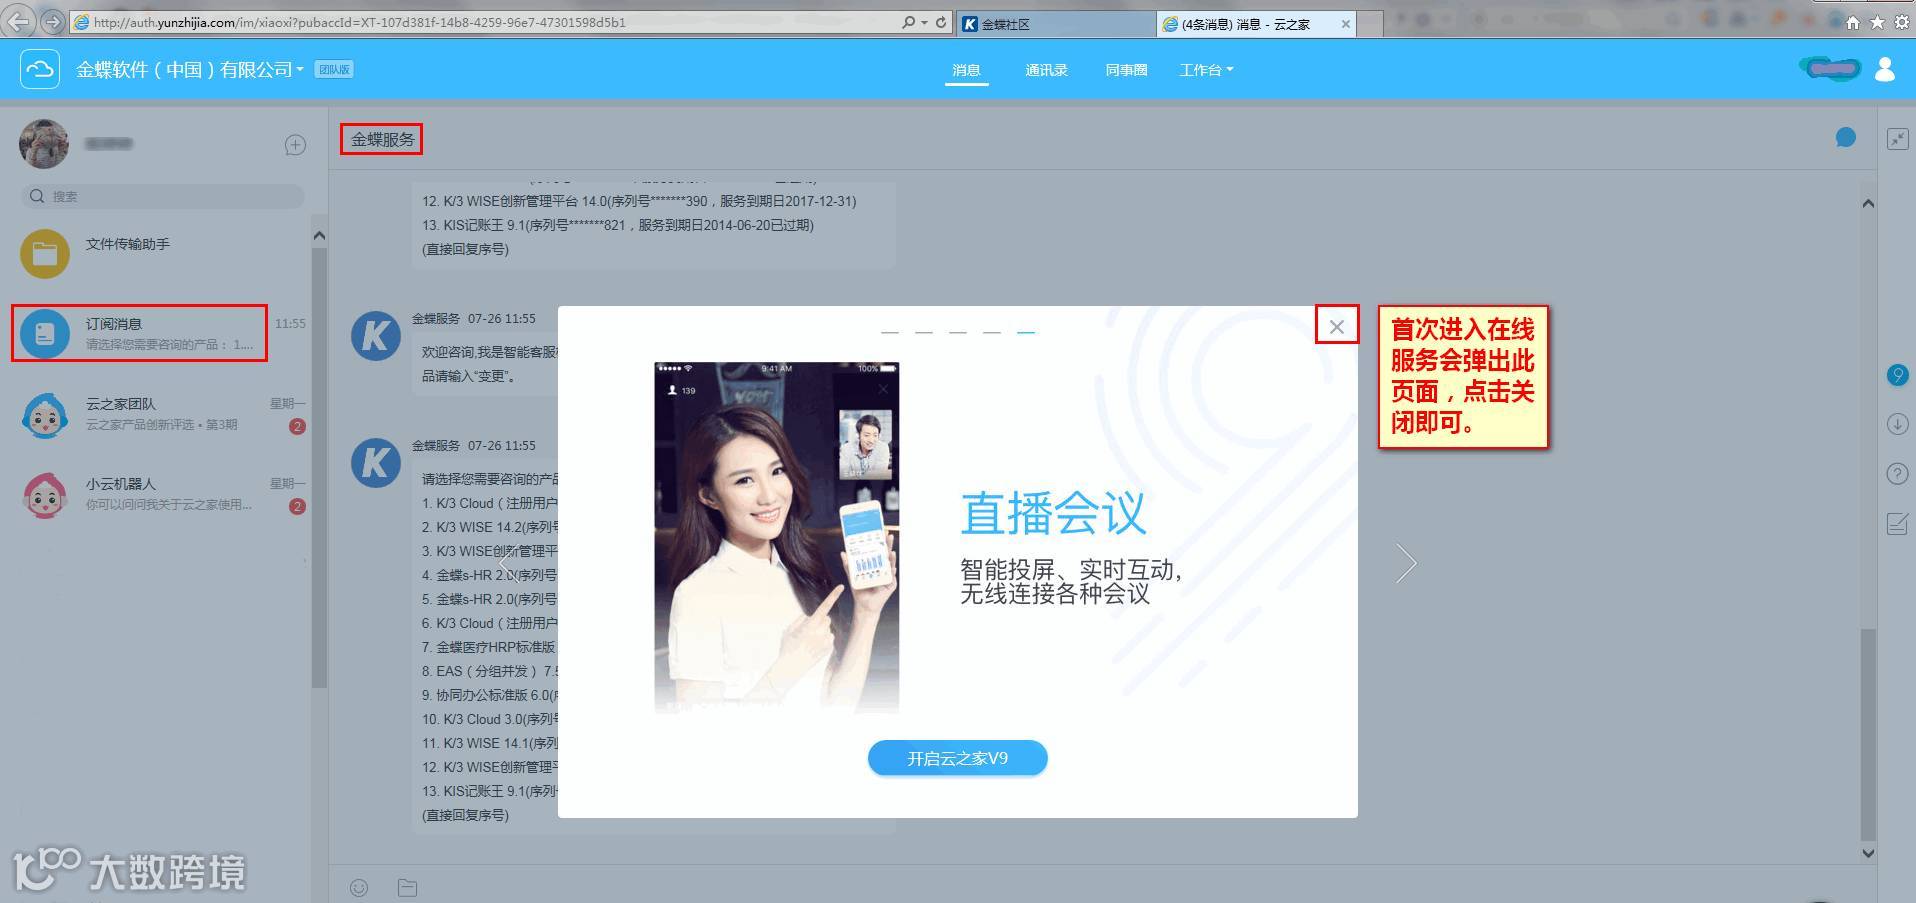Click the chat bubble icon in chat header

coord(1846,138)
